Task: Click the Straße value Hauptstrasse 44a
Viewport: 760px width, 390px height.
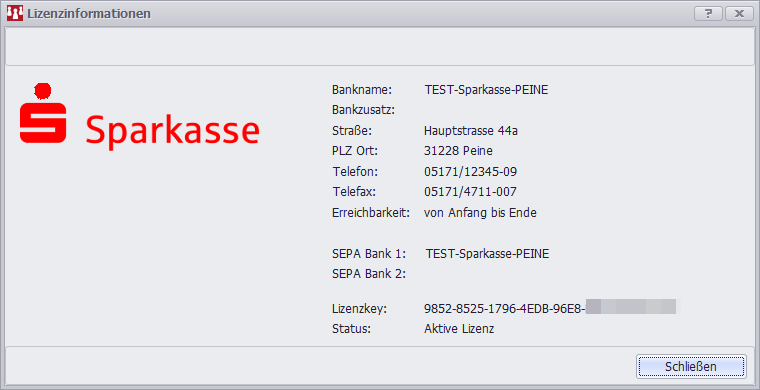Action: pos(471,131)
